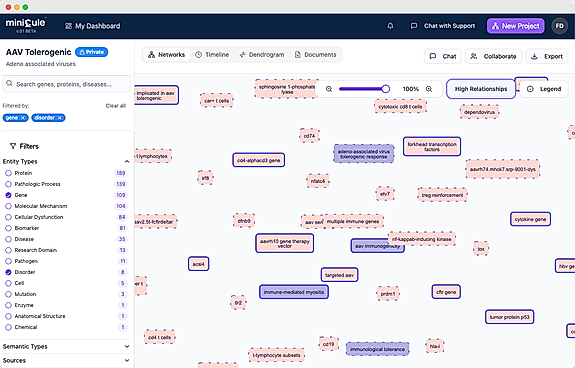Click the zoom out magnifier icon
The height and width of the screenshot is (368, 575).
click(x=329, y=89)
